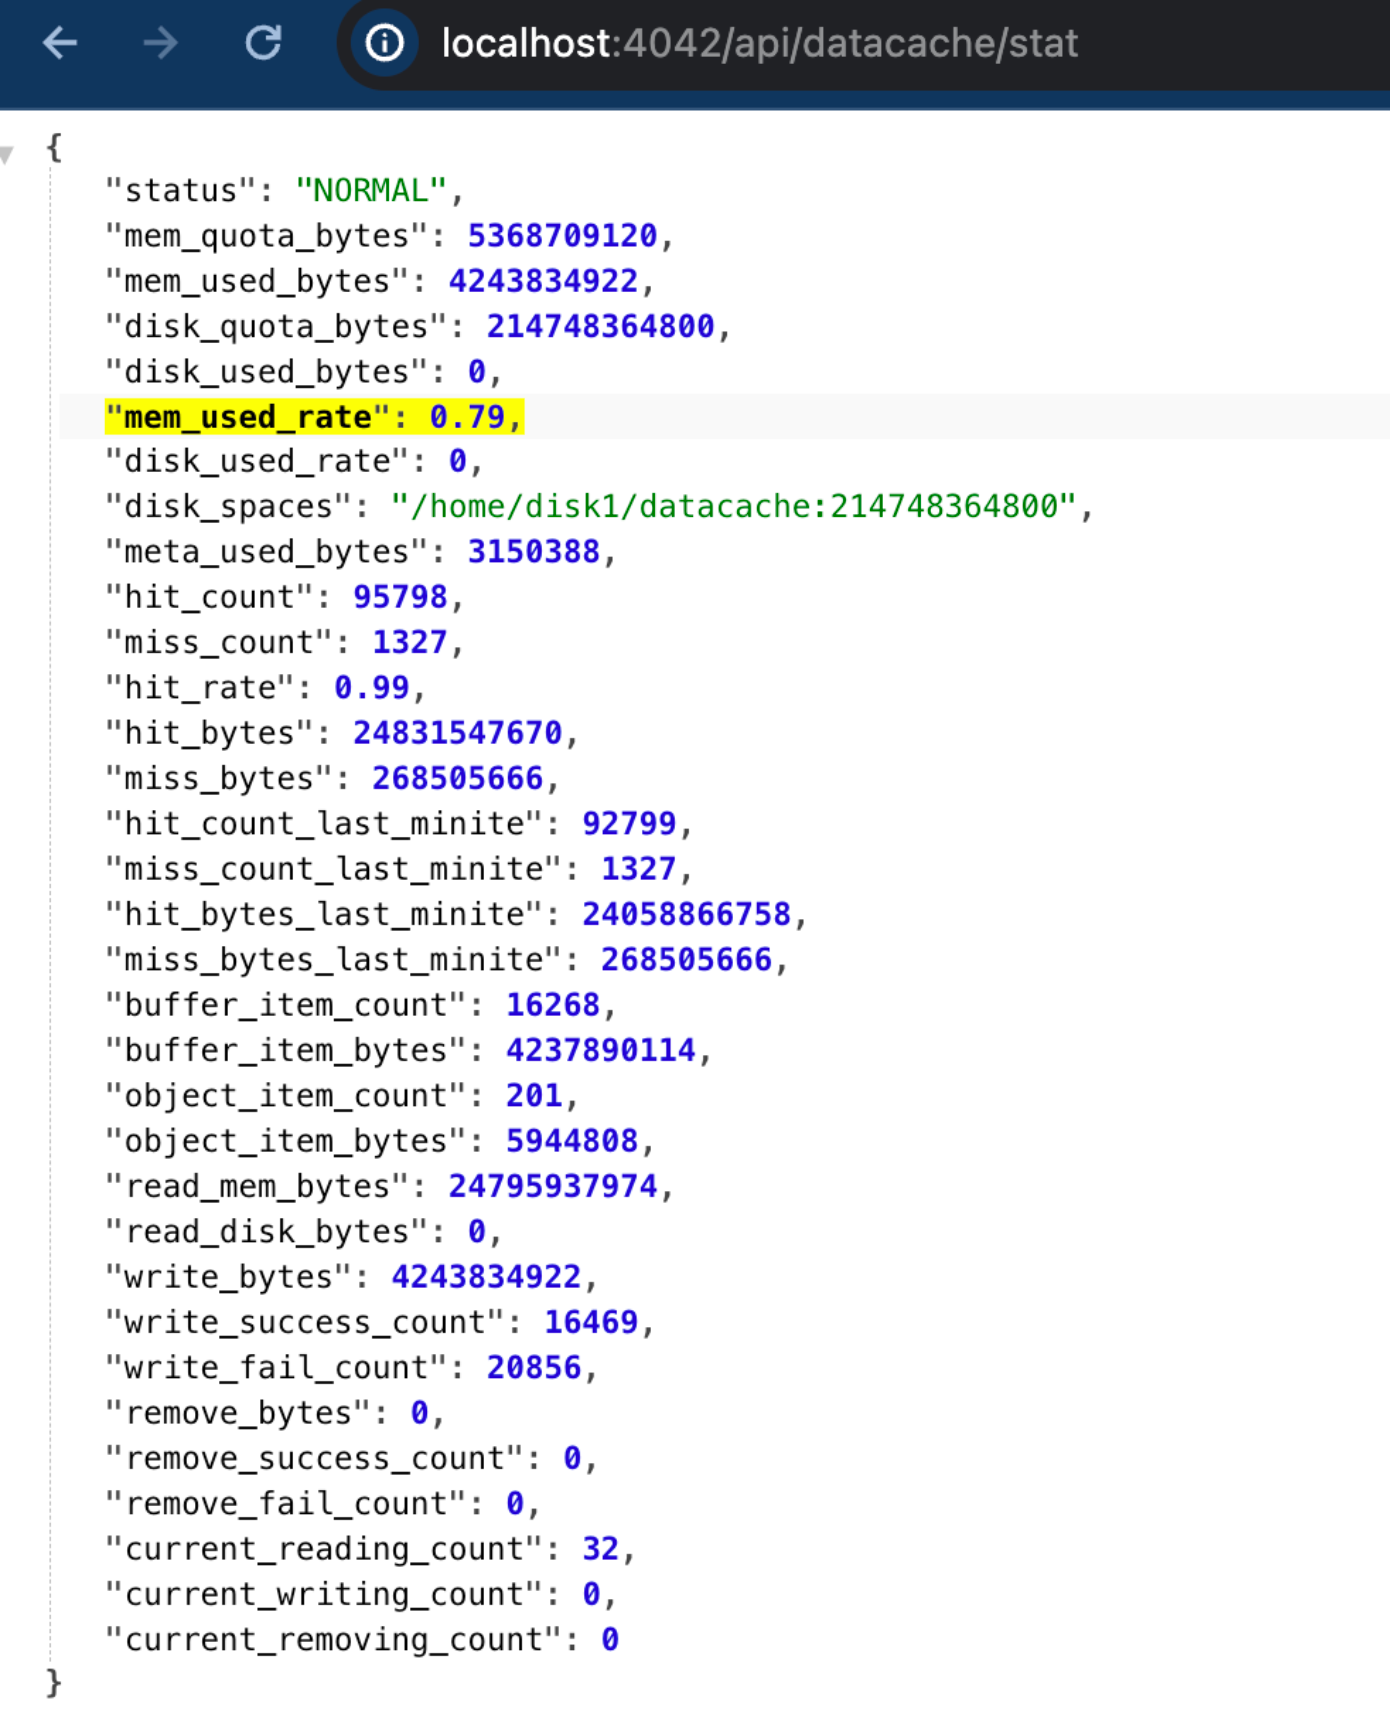The height and width of the screenshot is (1712, 1390).
Task: Click the disk_spaces path string
Action: tap(733, 506)
